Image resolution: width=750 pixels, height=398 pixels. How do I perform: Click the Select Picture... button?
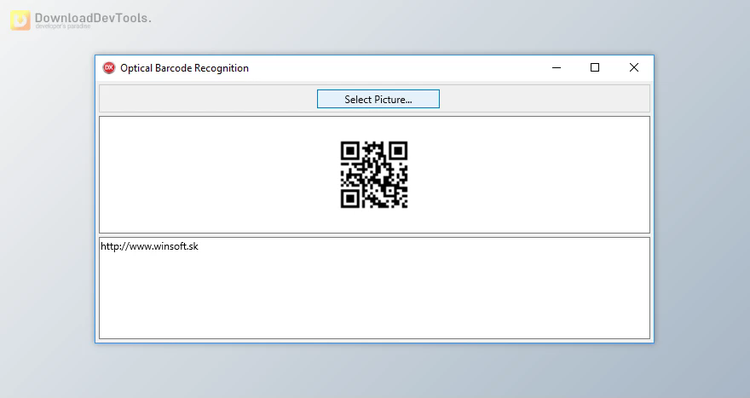[378, 99]
